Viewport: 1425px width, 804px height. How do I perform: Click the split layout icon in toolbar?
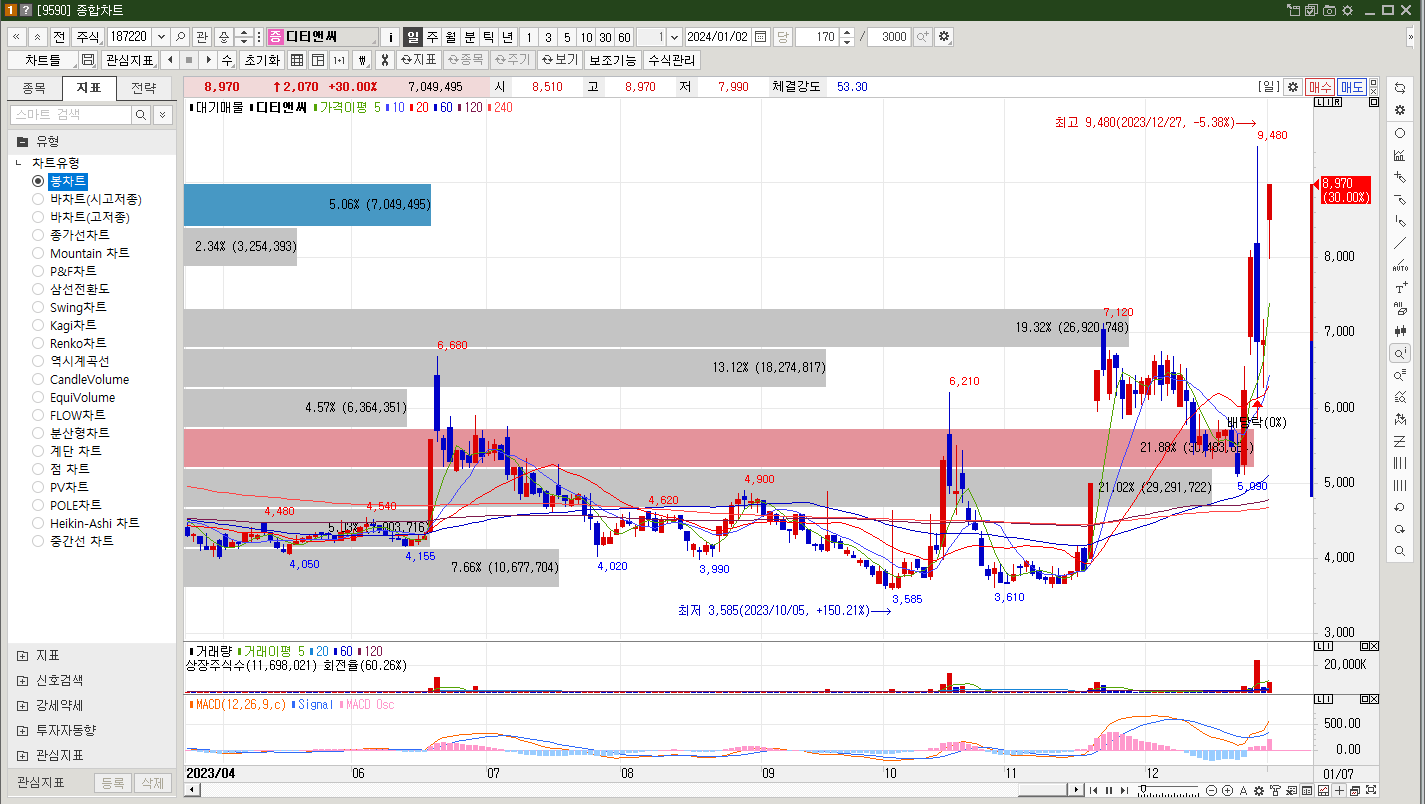click(317, 60)
